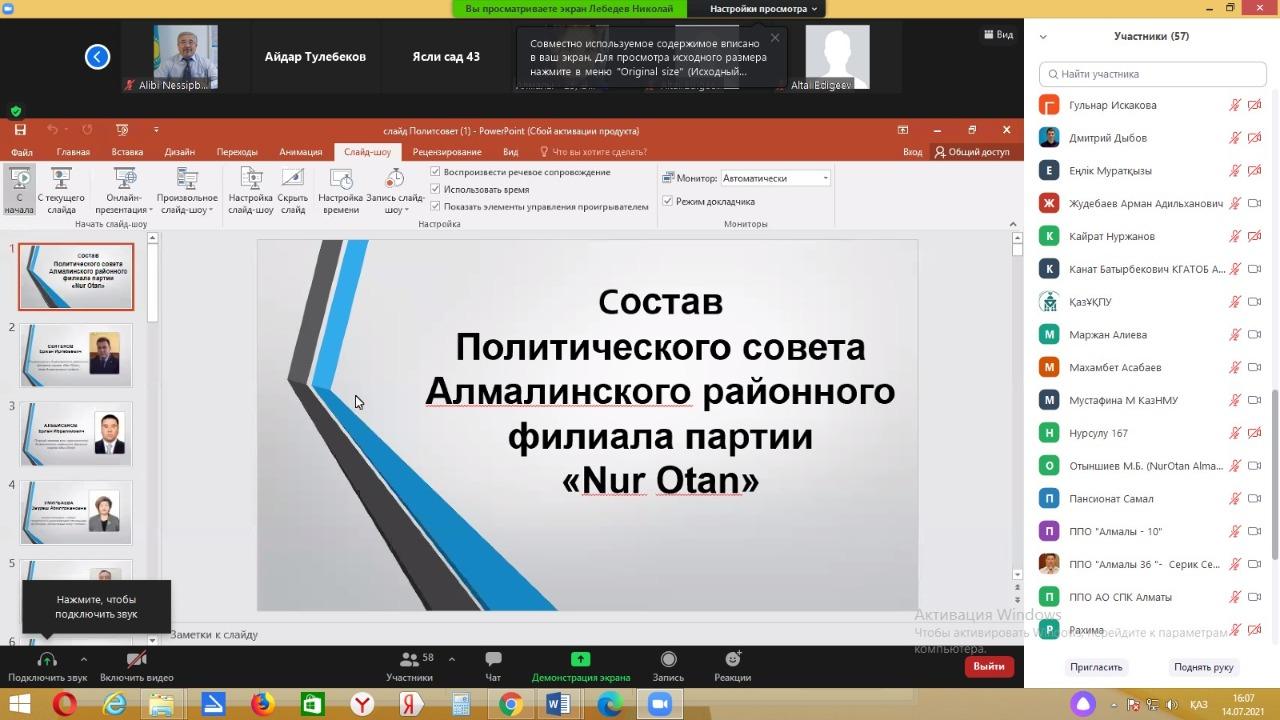The image size is (1280, 720).
Task: Toggle 'Воспроизвести речевое сопровождение' checkbox
Action: tap(436, 172)
